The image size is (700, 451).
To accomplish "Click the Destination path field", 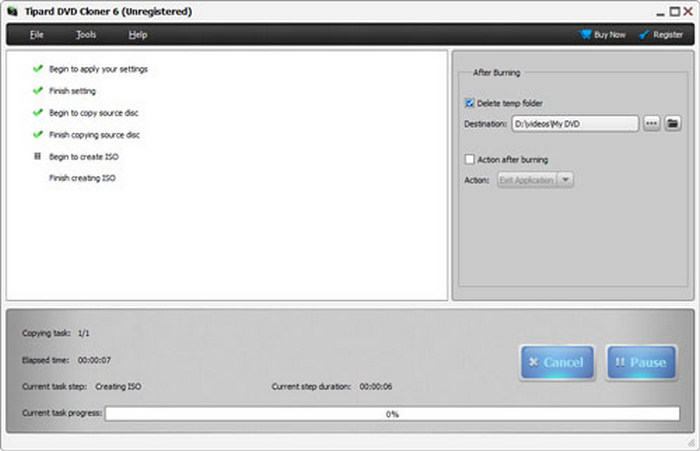I will coord(575,124).
